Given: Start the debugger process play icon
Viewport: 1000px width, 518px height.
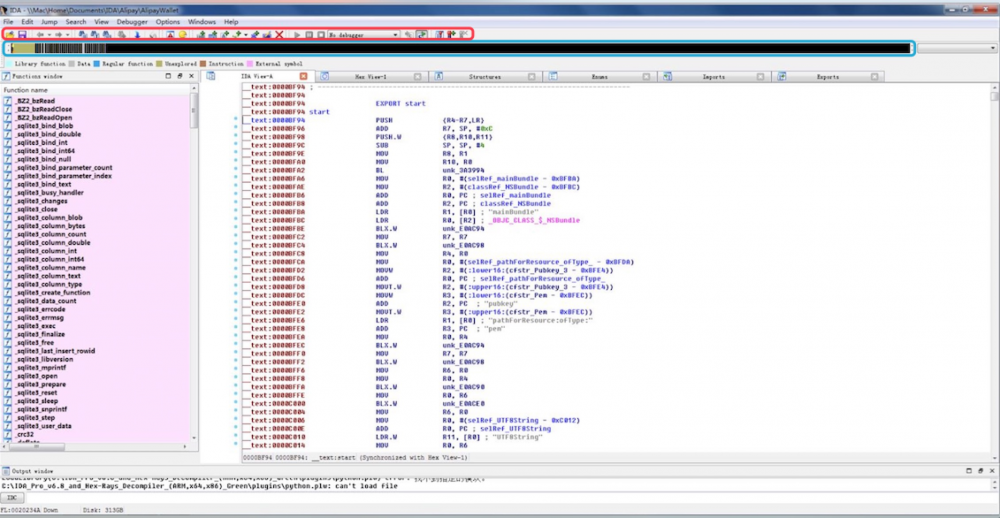Looking at the screenshot, I should coord(297,34).
